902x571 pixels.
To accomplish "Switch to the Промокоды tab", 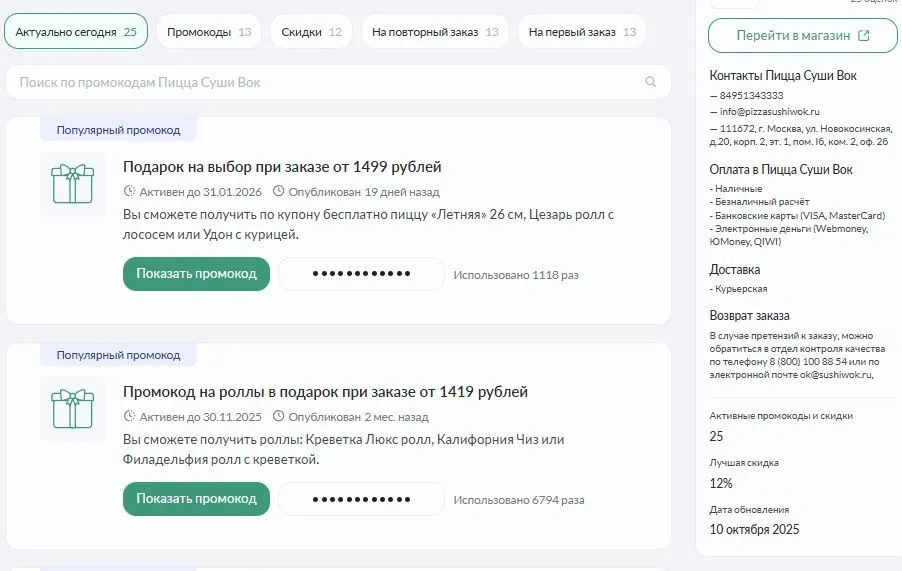I will point(208,32).
